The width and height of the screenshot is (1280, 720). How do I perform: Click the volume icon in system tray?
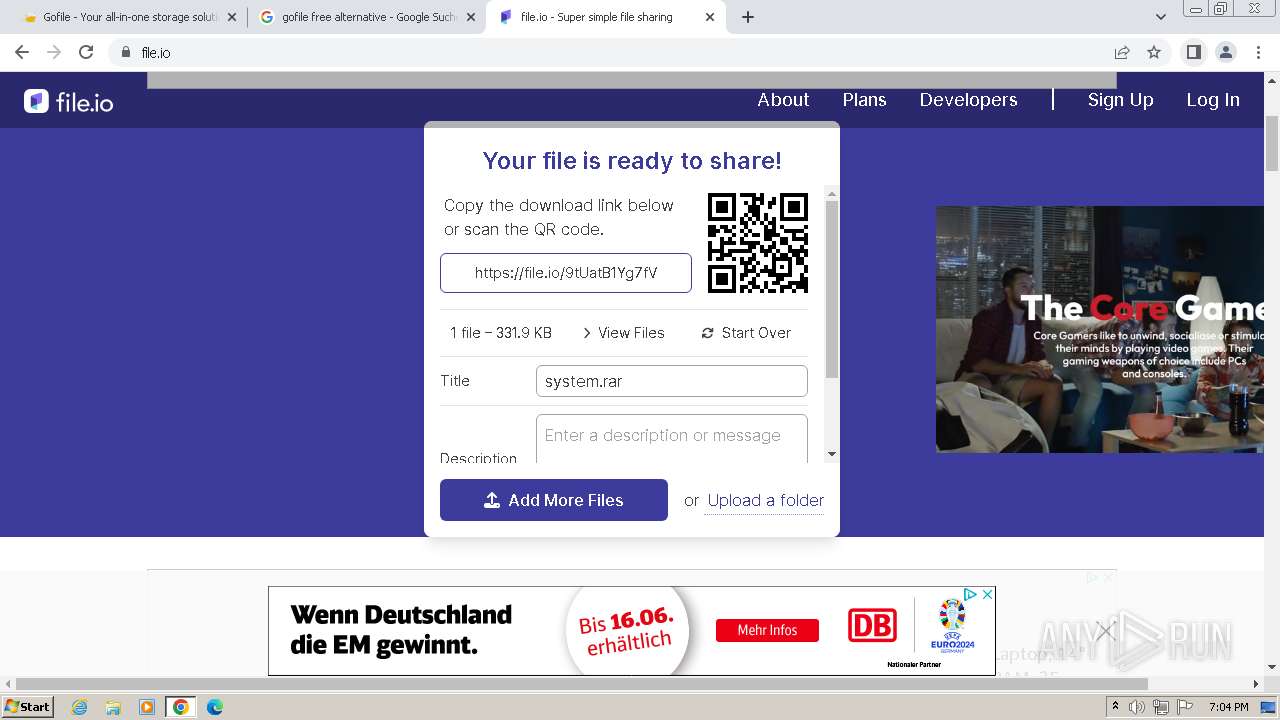pos(1137,707)
